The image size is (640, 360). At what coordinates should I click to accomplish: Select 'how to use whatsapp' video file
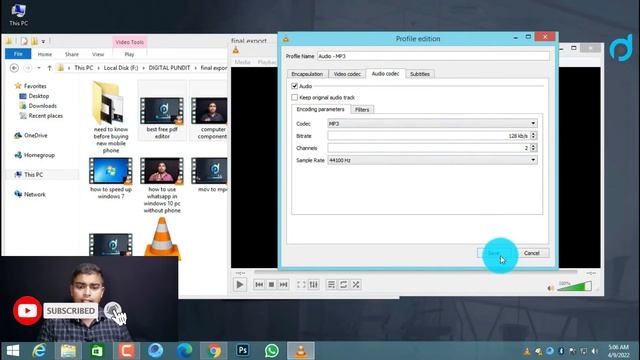[162, 185]
